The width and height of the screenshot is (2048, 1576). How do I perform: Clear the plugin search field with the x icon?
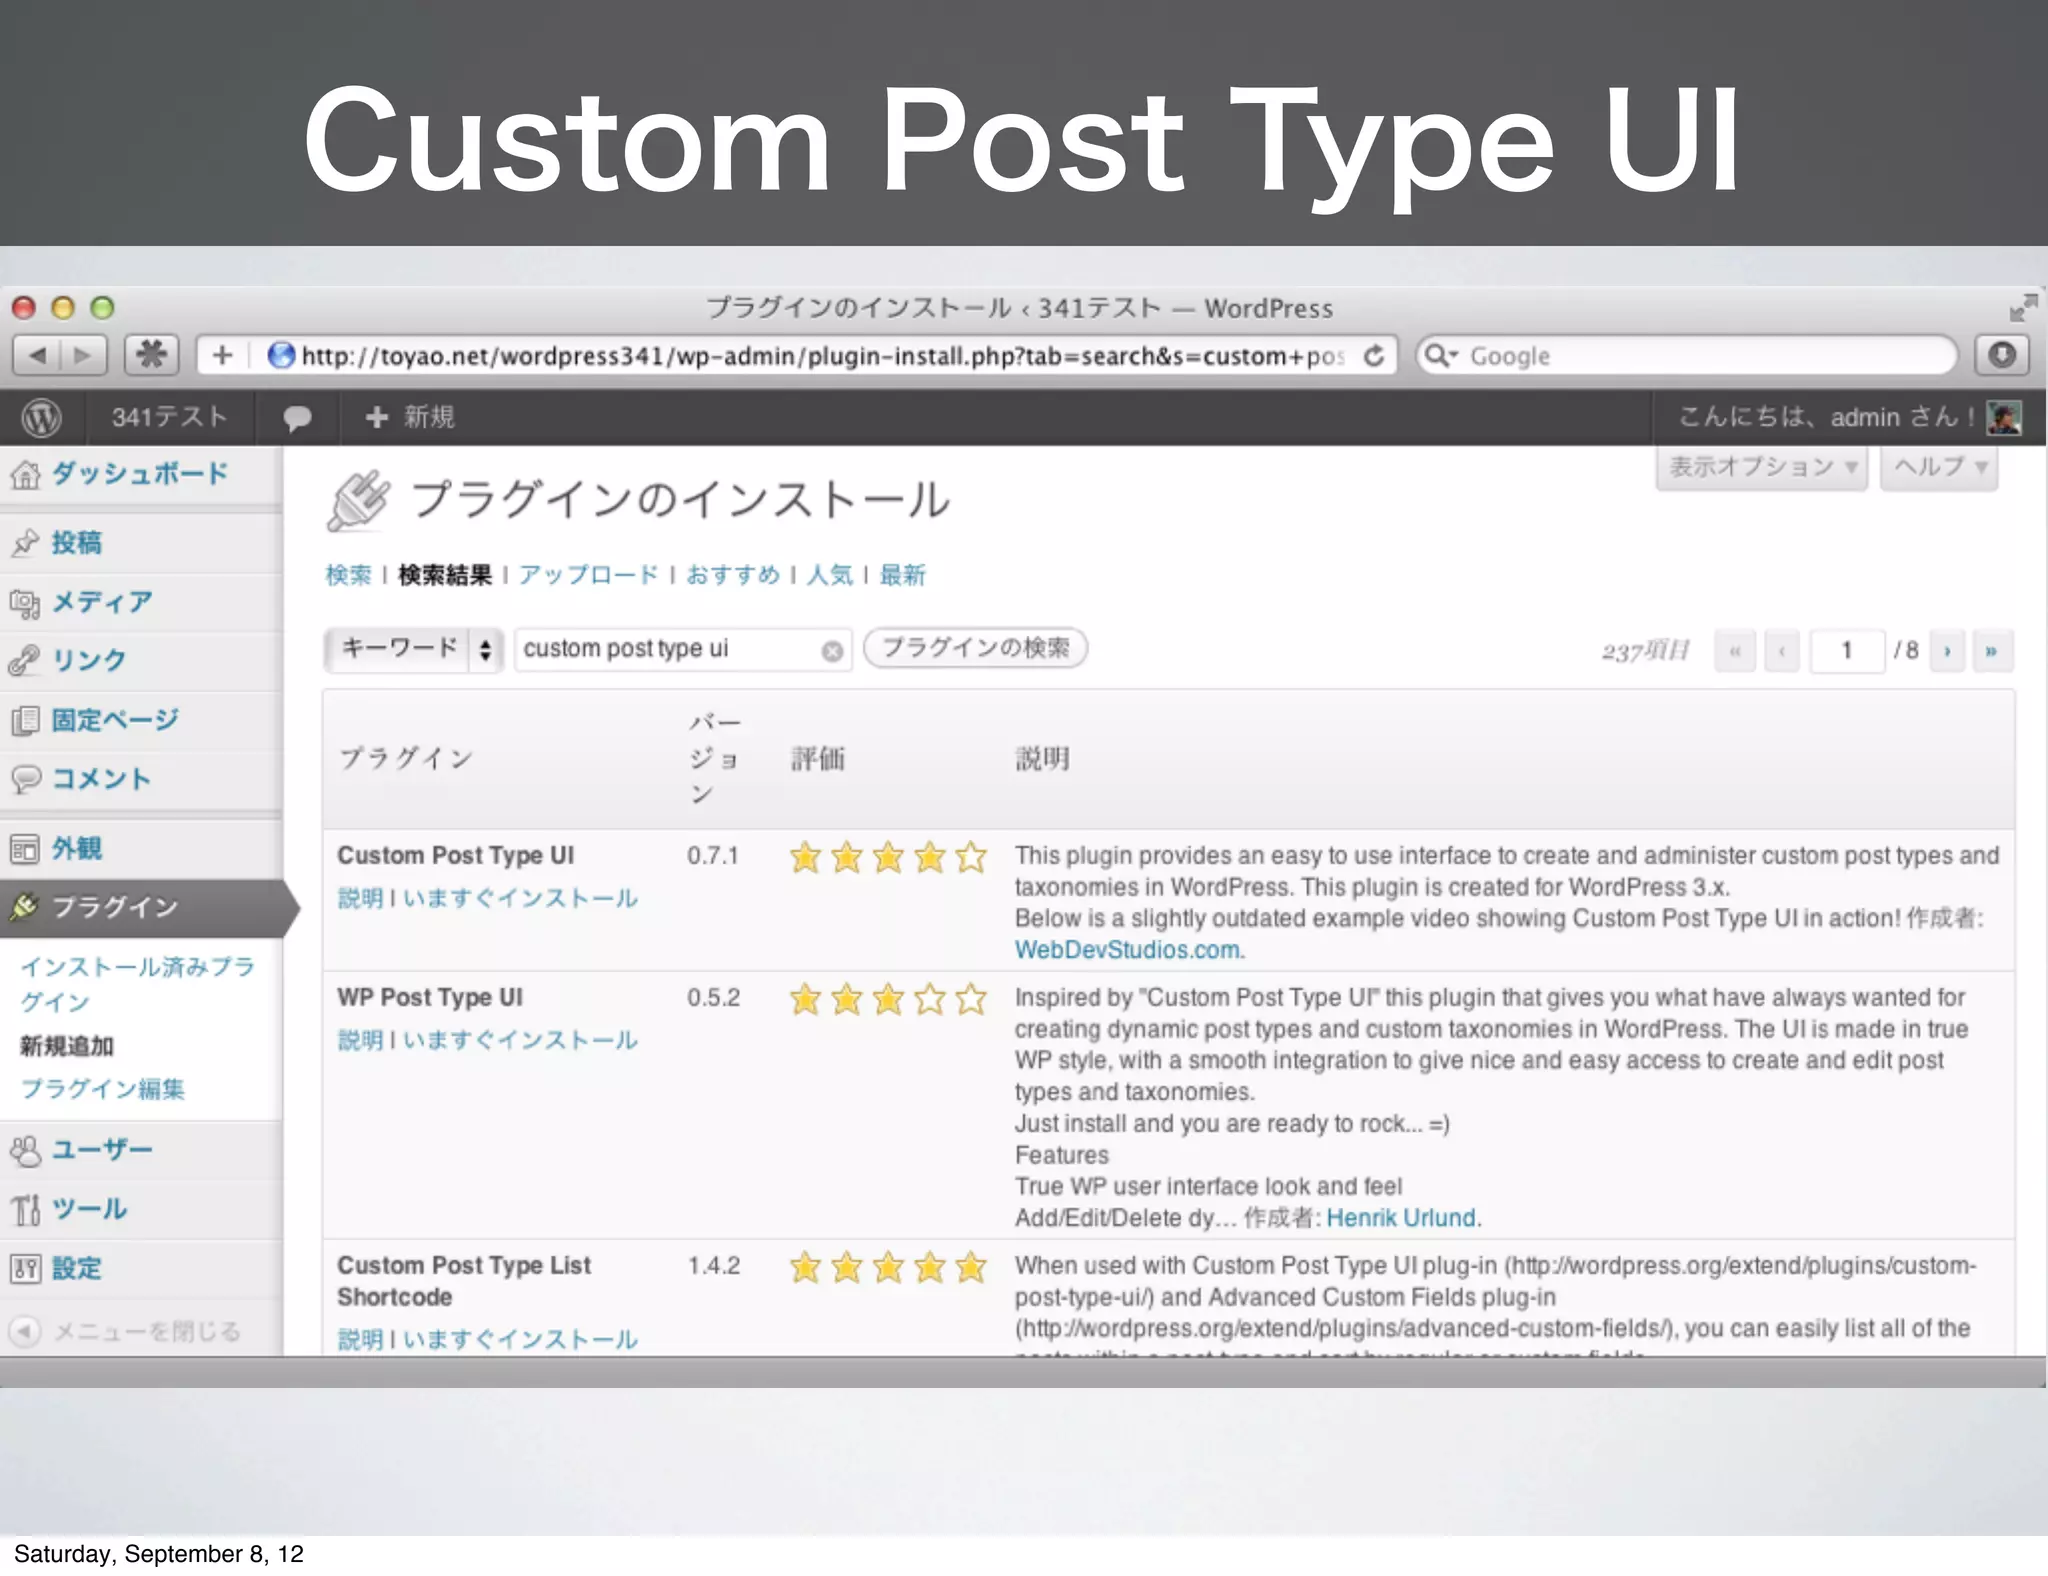(x=832, y=651)
